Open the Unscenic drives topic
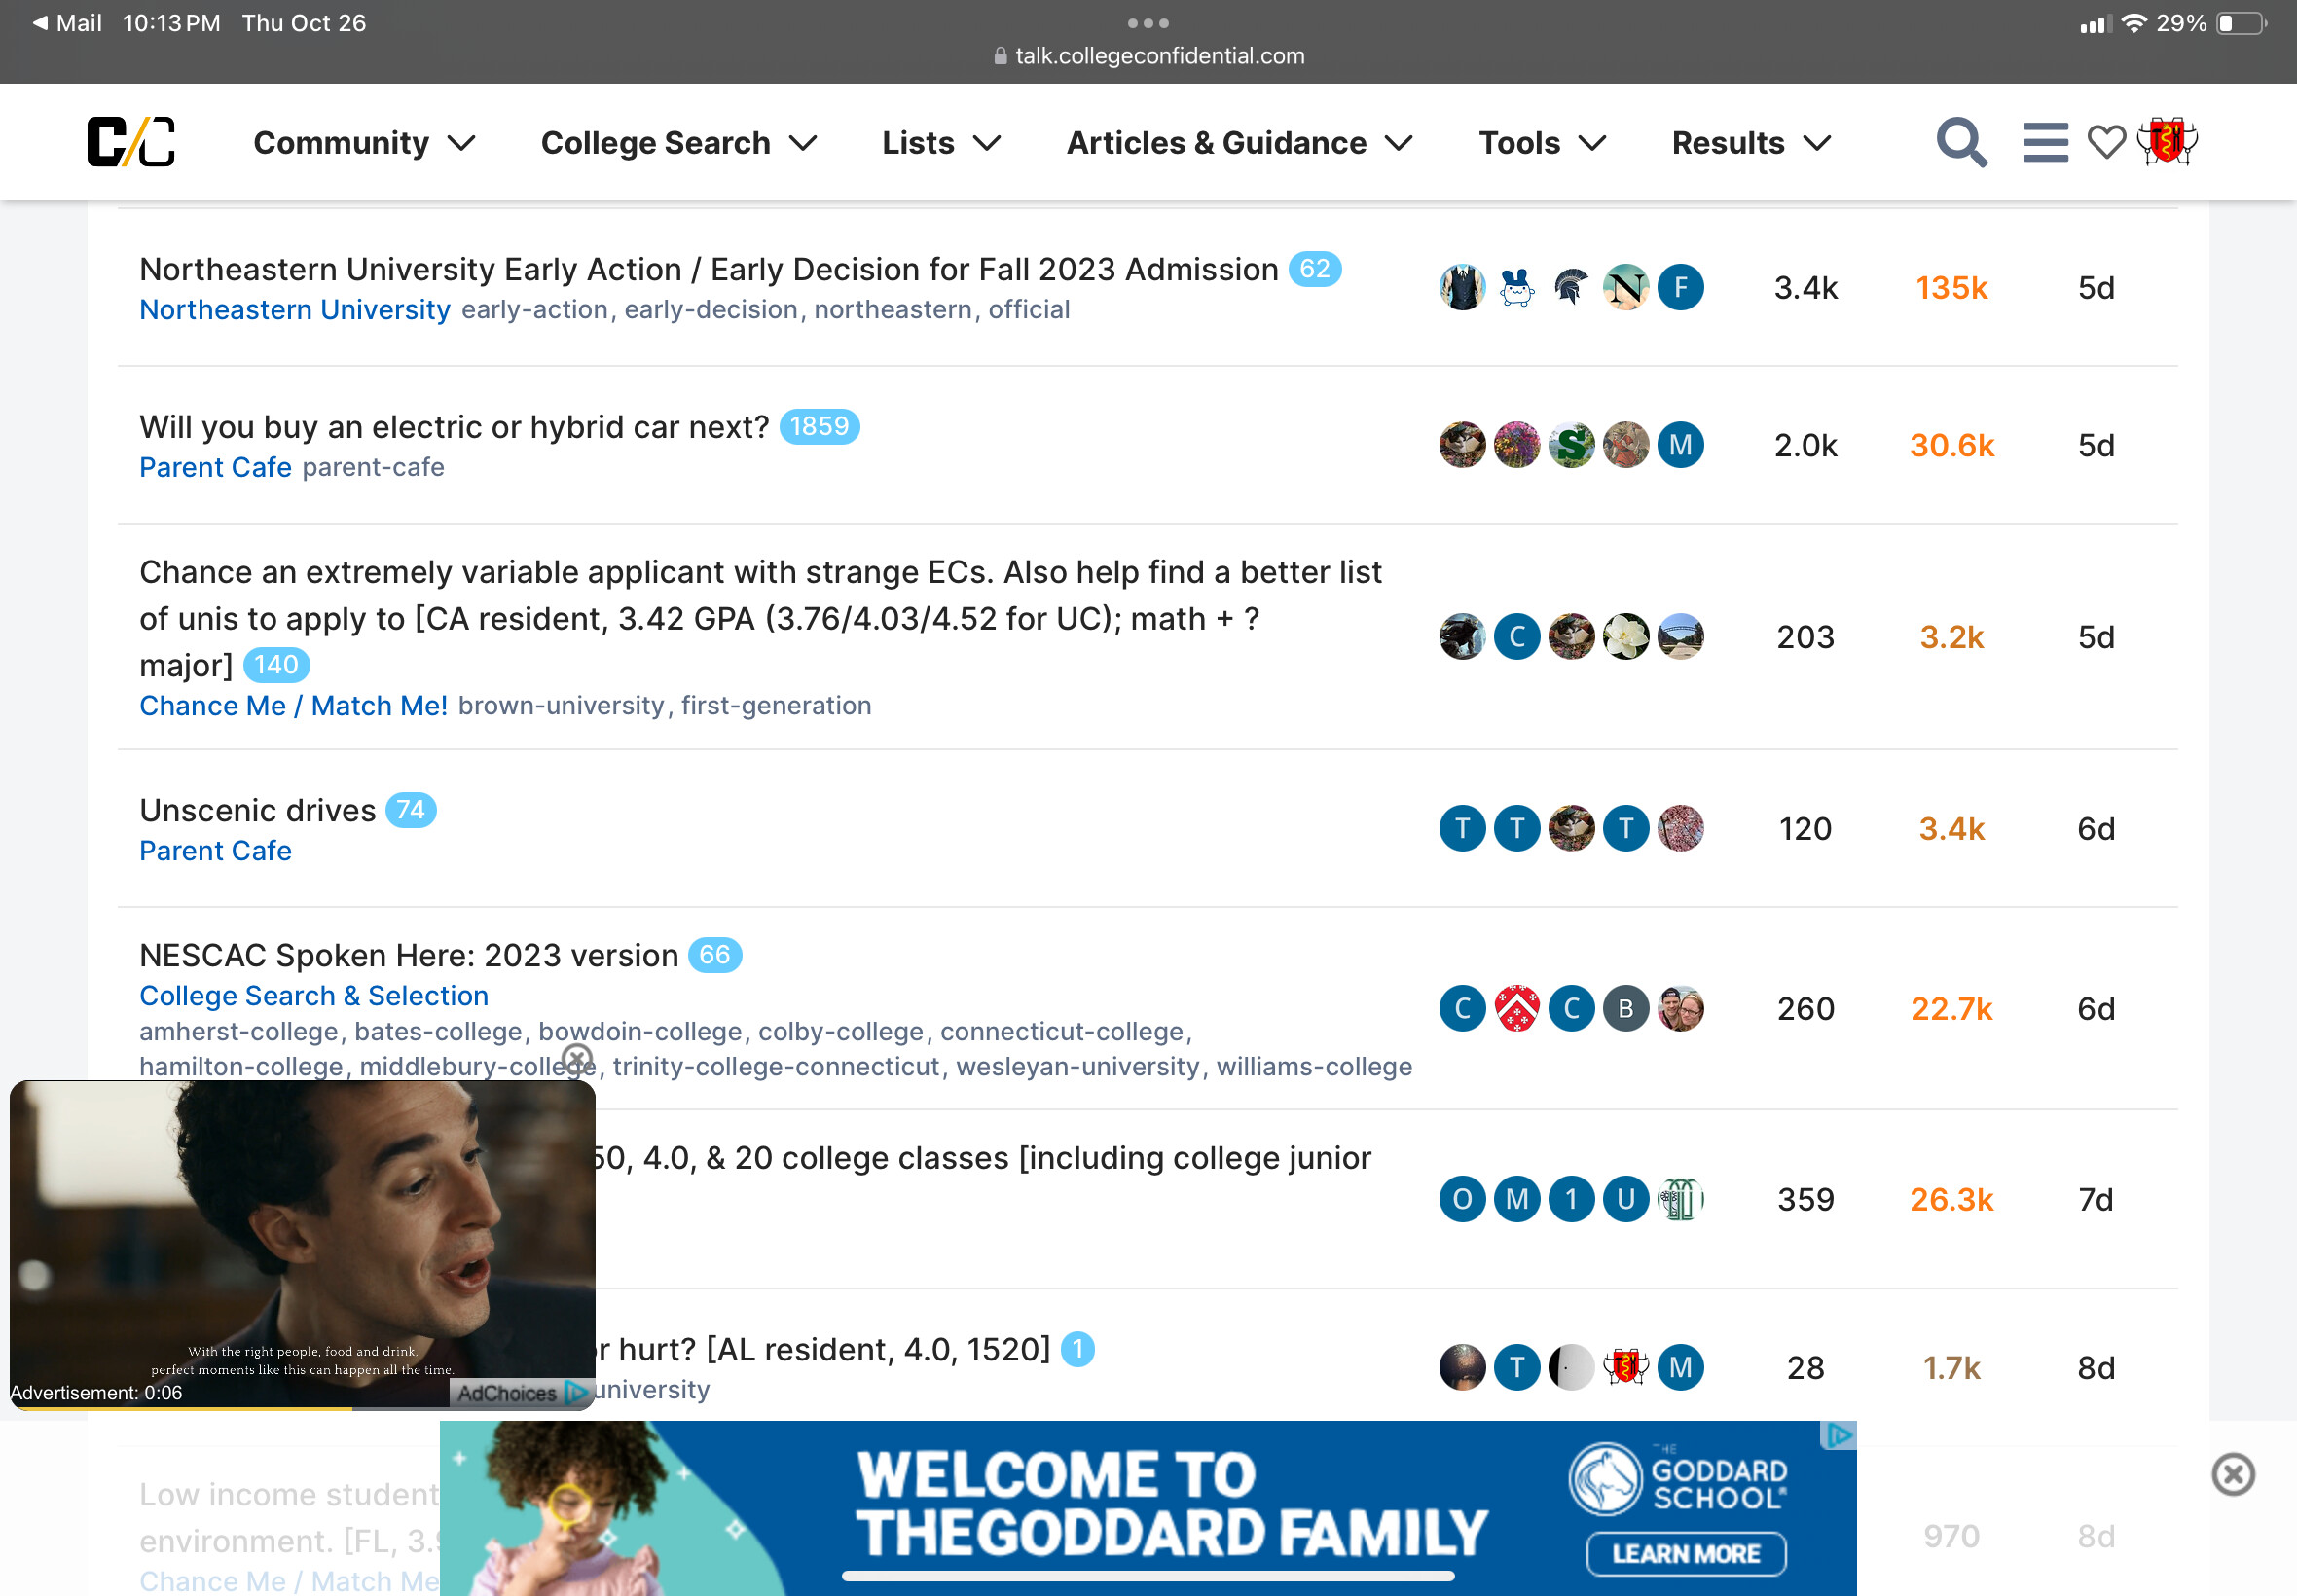 point(257,810)
